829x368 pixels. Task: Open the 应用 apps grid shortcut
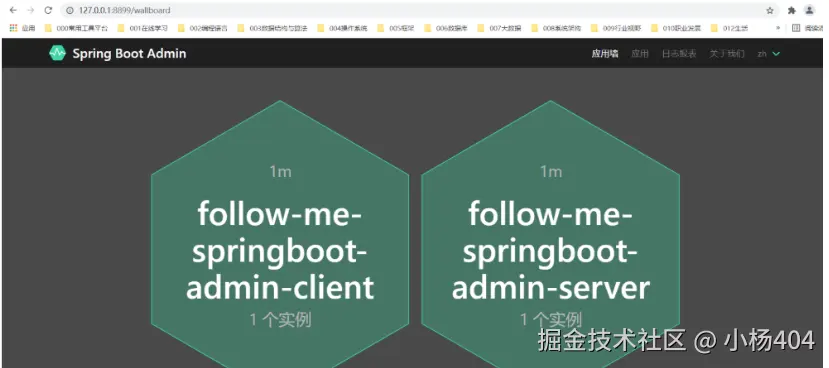[22, 28]
